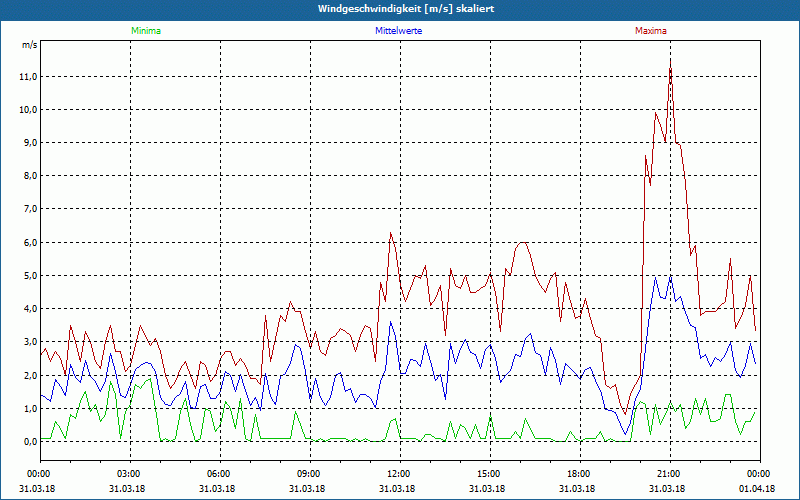
Task: Click the "18:00" time label
Action: (x=581, y=474)
